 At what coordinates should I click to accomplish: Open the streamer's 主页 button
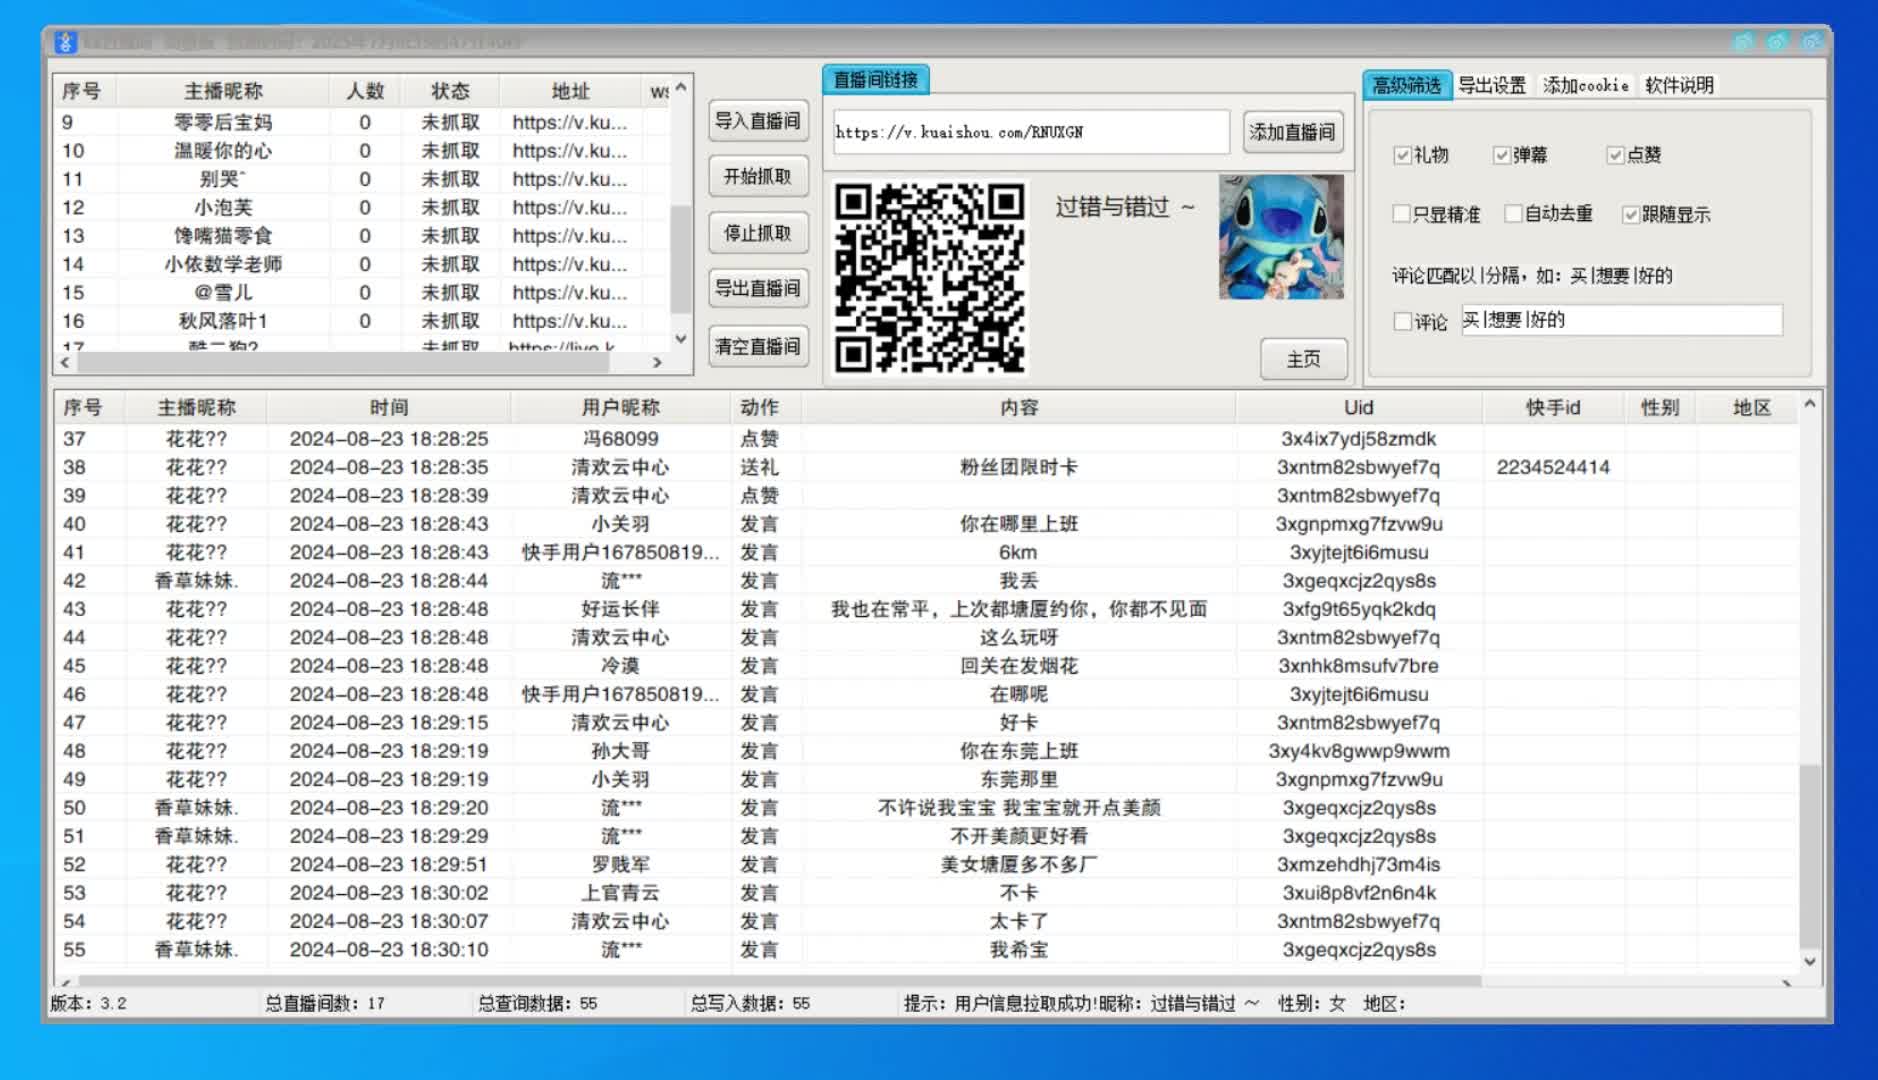[1303, 359]
